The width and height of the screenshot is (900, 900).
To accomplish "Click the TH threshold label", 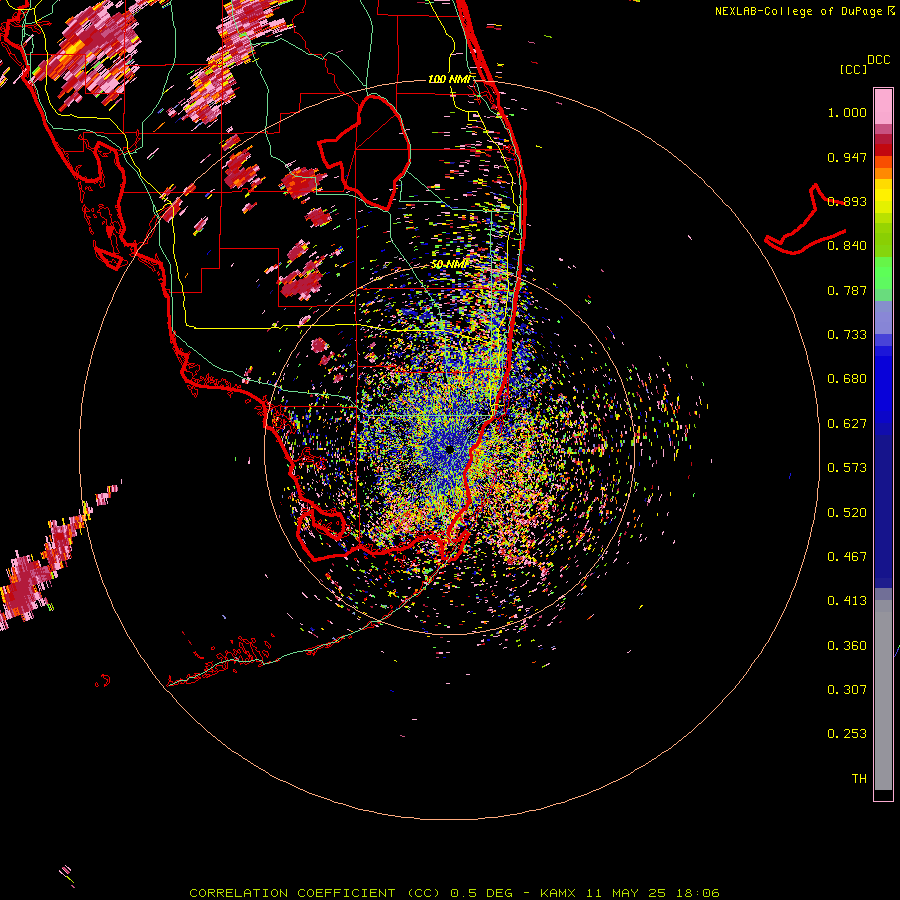I will 859,779.
